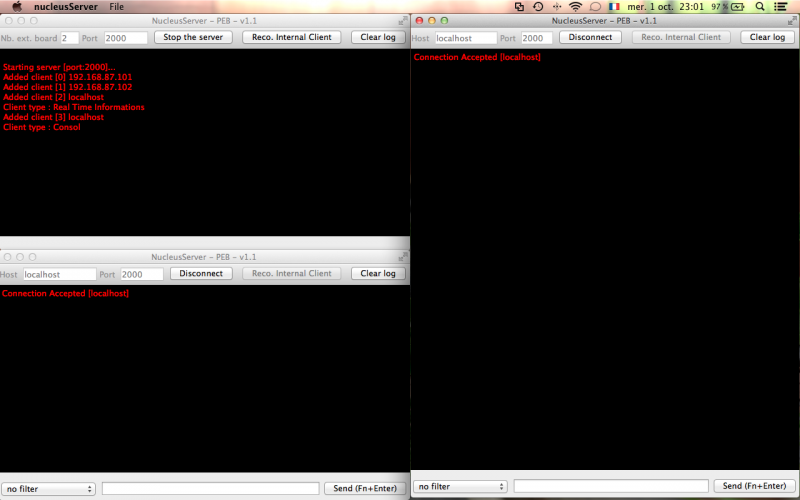Clear log in the bottom-left client window
This screenshot has height=500, width=800.
coord(378,273)
